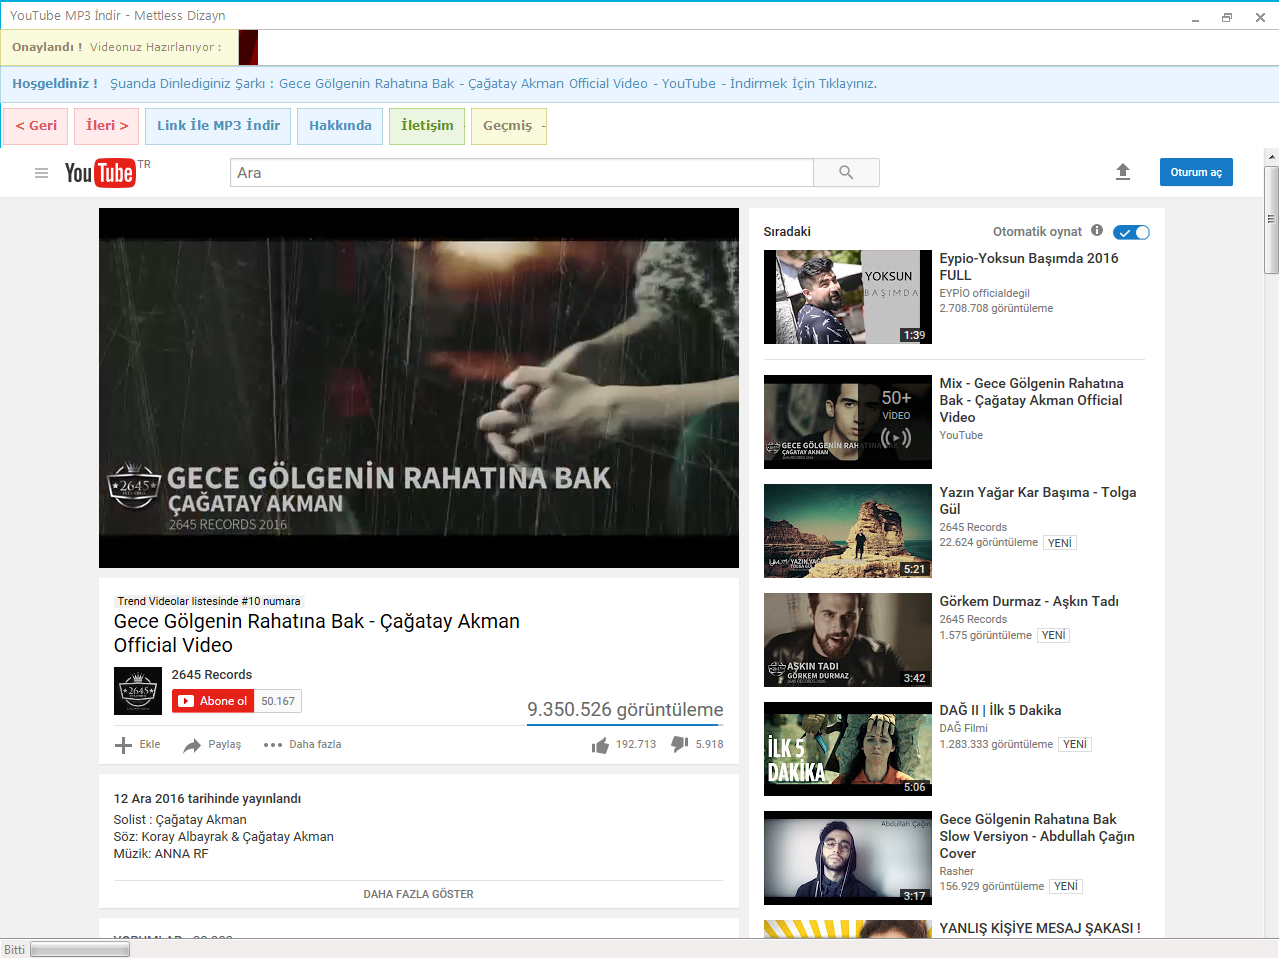
Task: Click the main video player
Action: (x=419, y=388)
